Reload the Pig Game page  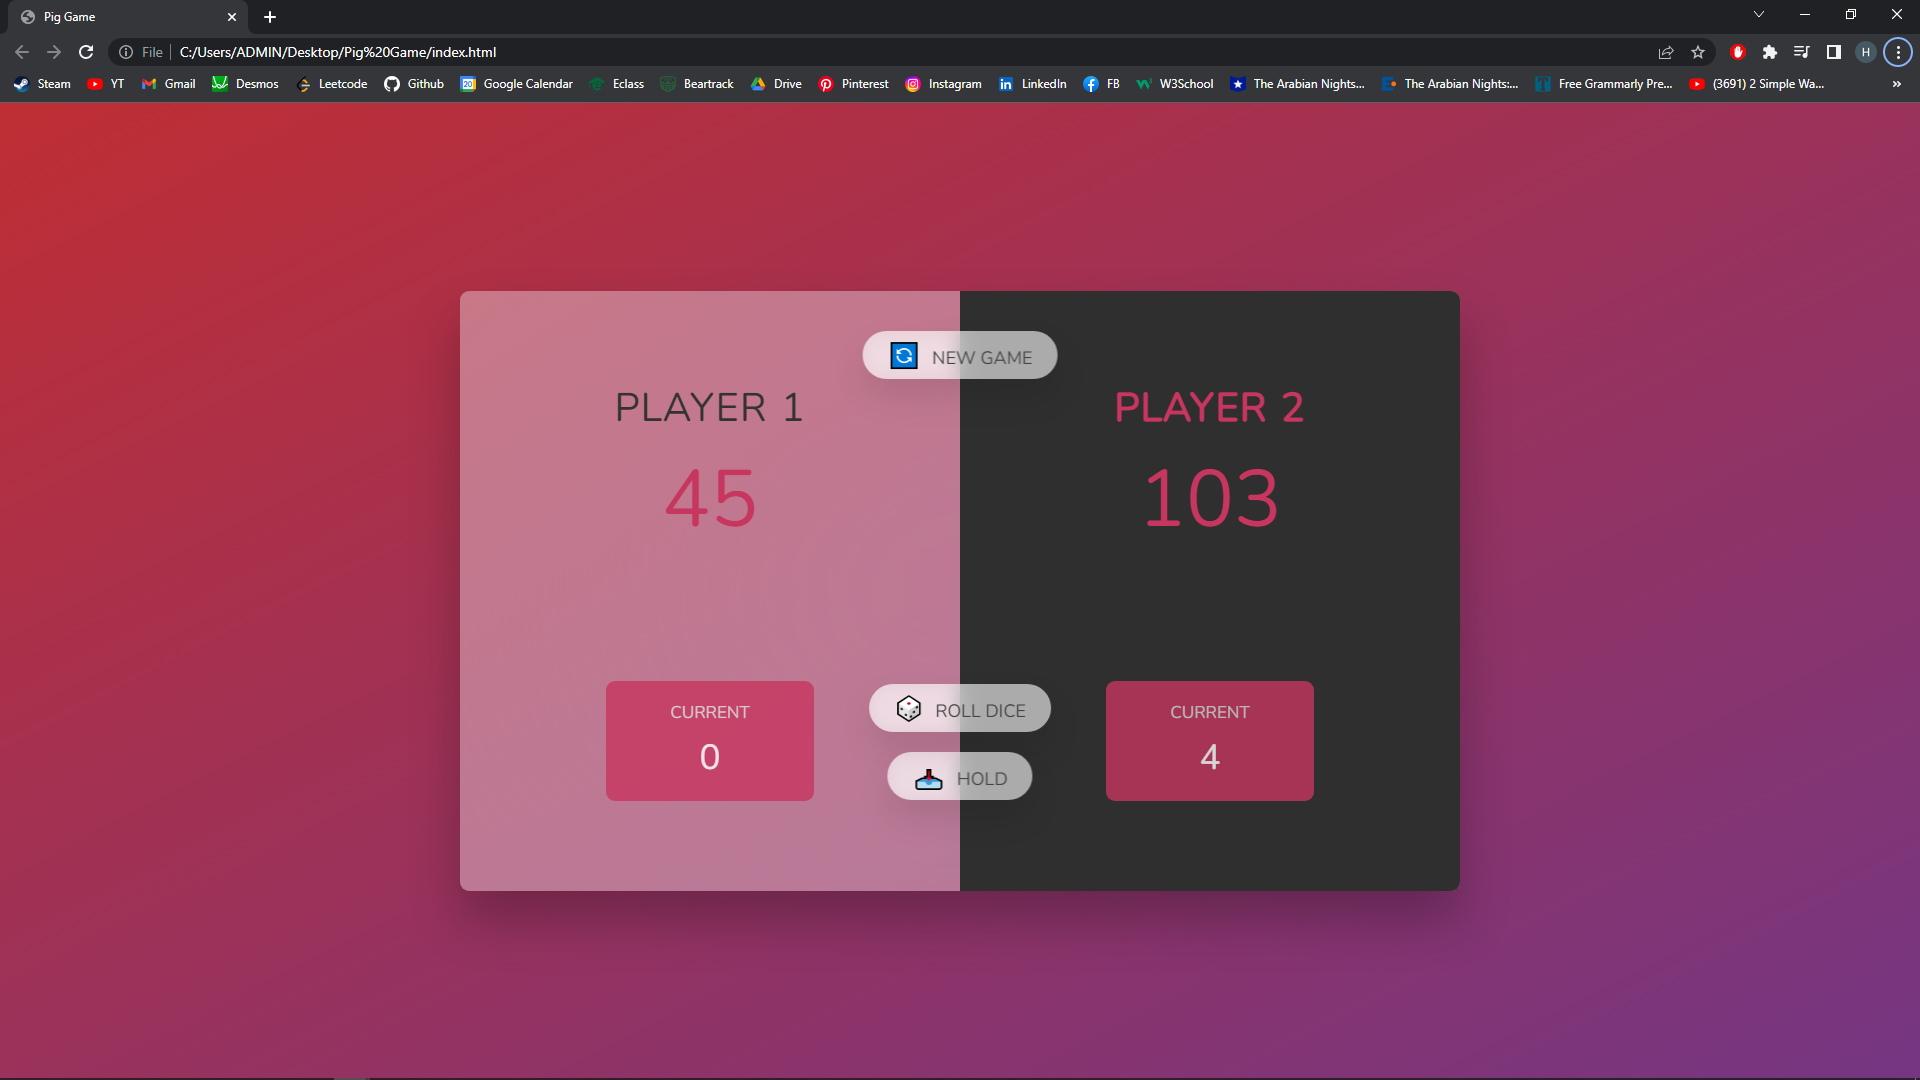click(x=86, y=51)
